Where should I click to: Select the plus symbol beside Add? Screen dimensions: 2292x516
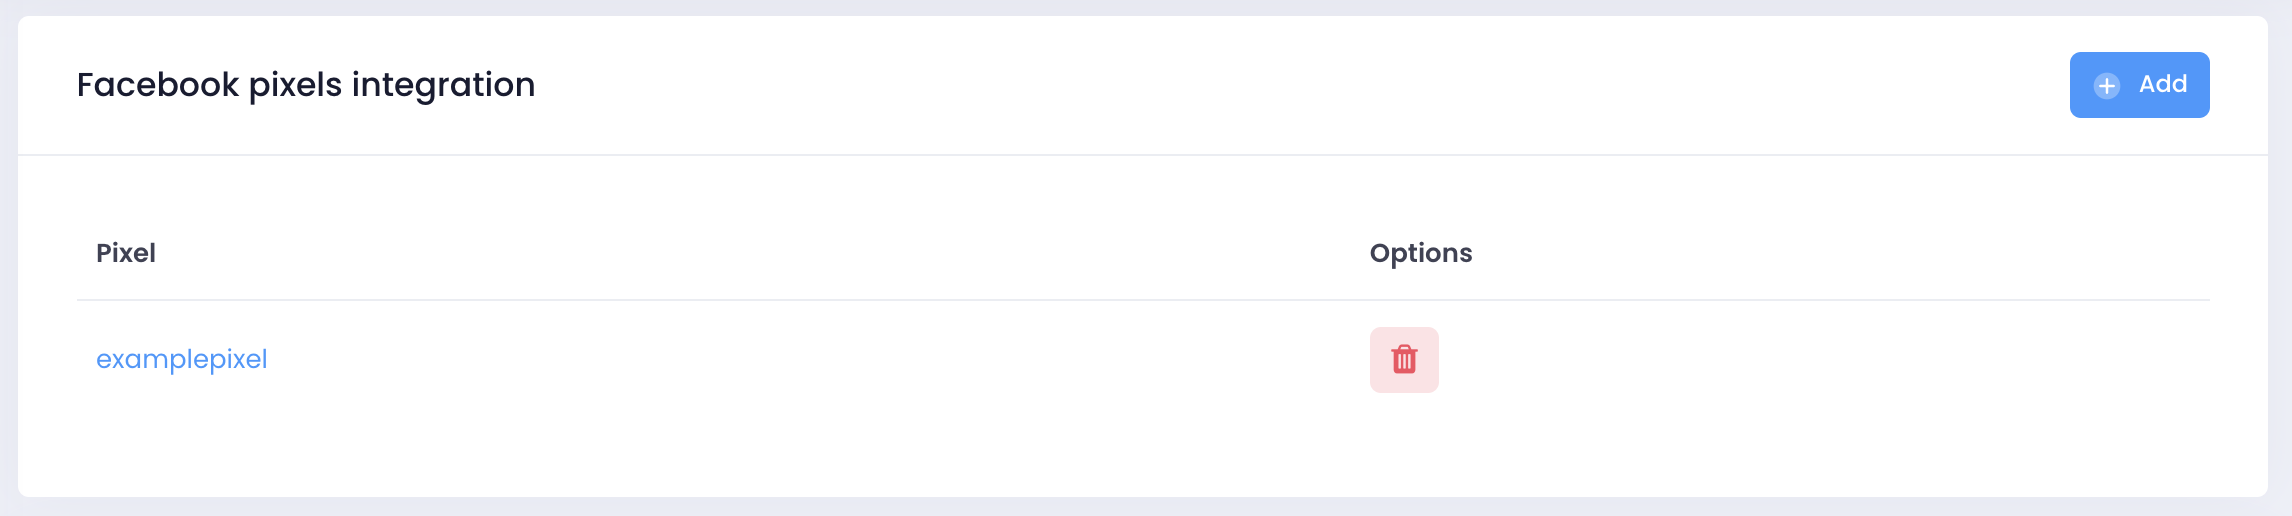pyautogui.click(x=2107, y=86)
